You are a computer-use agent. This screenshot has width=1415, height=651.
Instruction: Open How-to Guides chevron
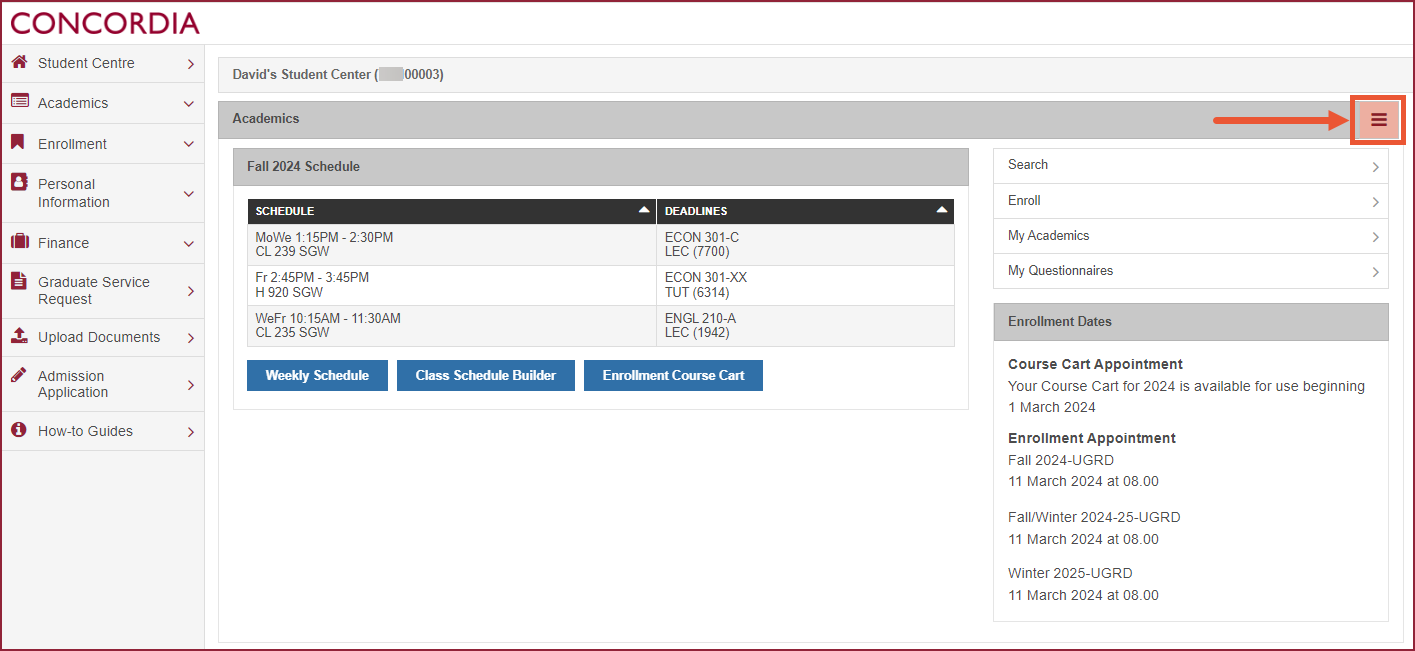[x=190, y=432]
